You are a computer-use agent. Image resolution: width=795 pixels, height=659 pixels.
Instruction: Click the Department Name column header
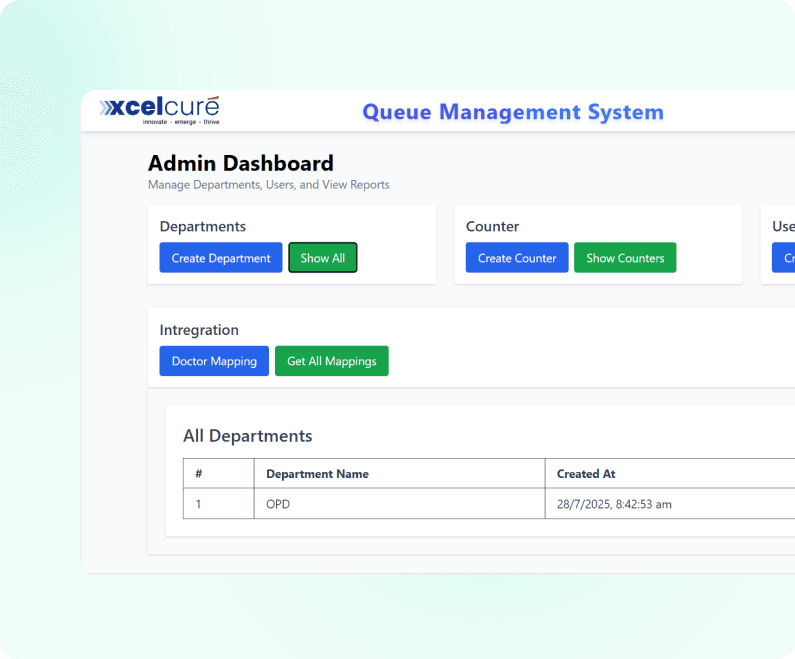(400, 473)
